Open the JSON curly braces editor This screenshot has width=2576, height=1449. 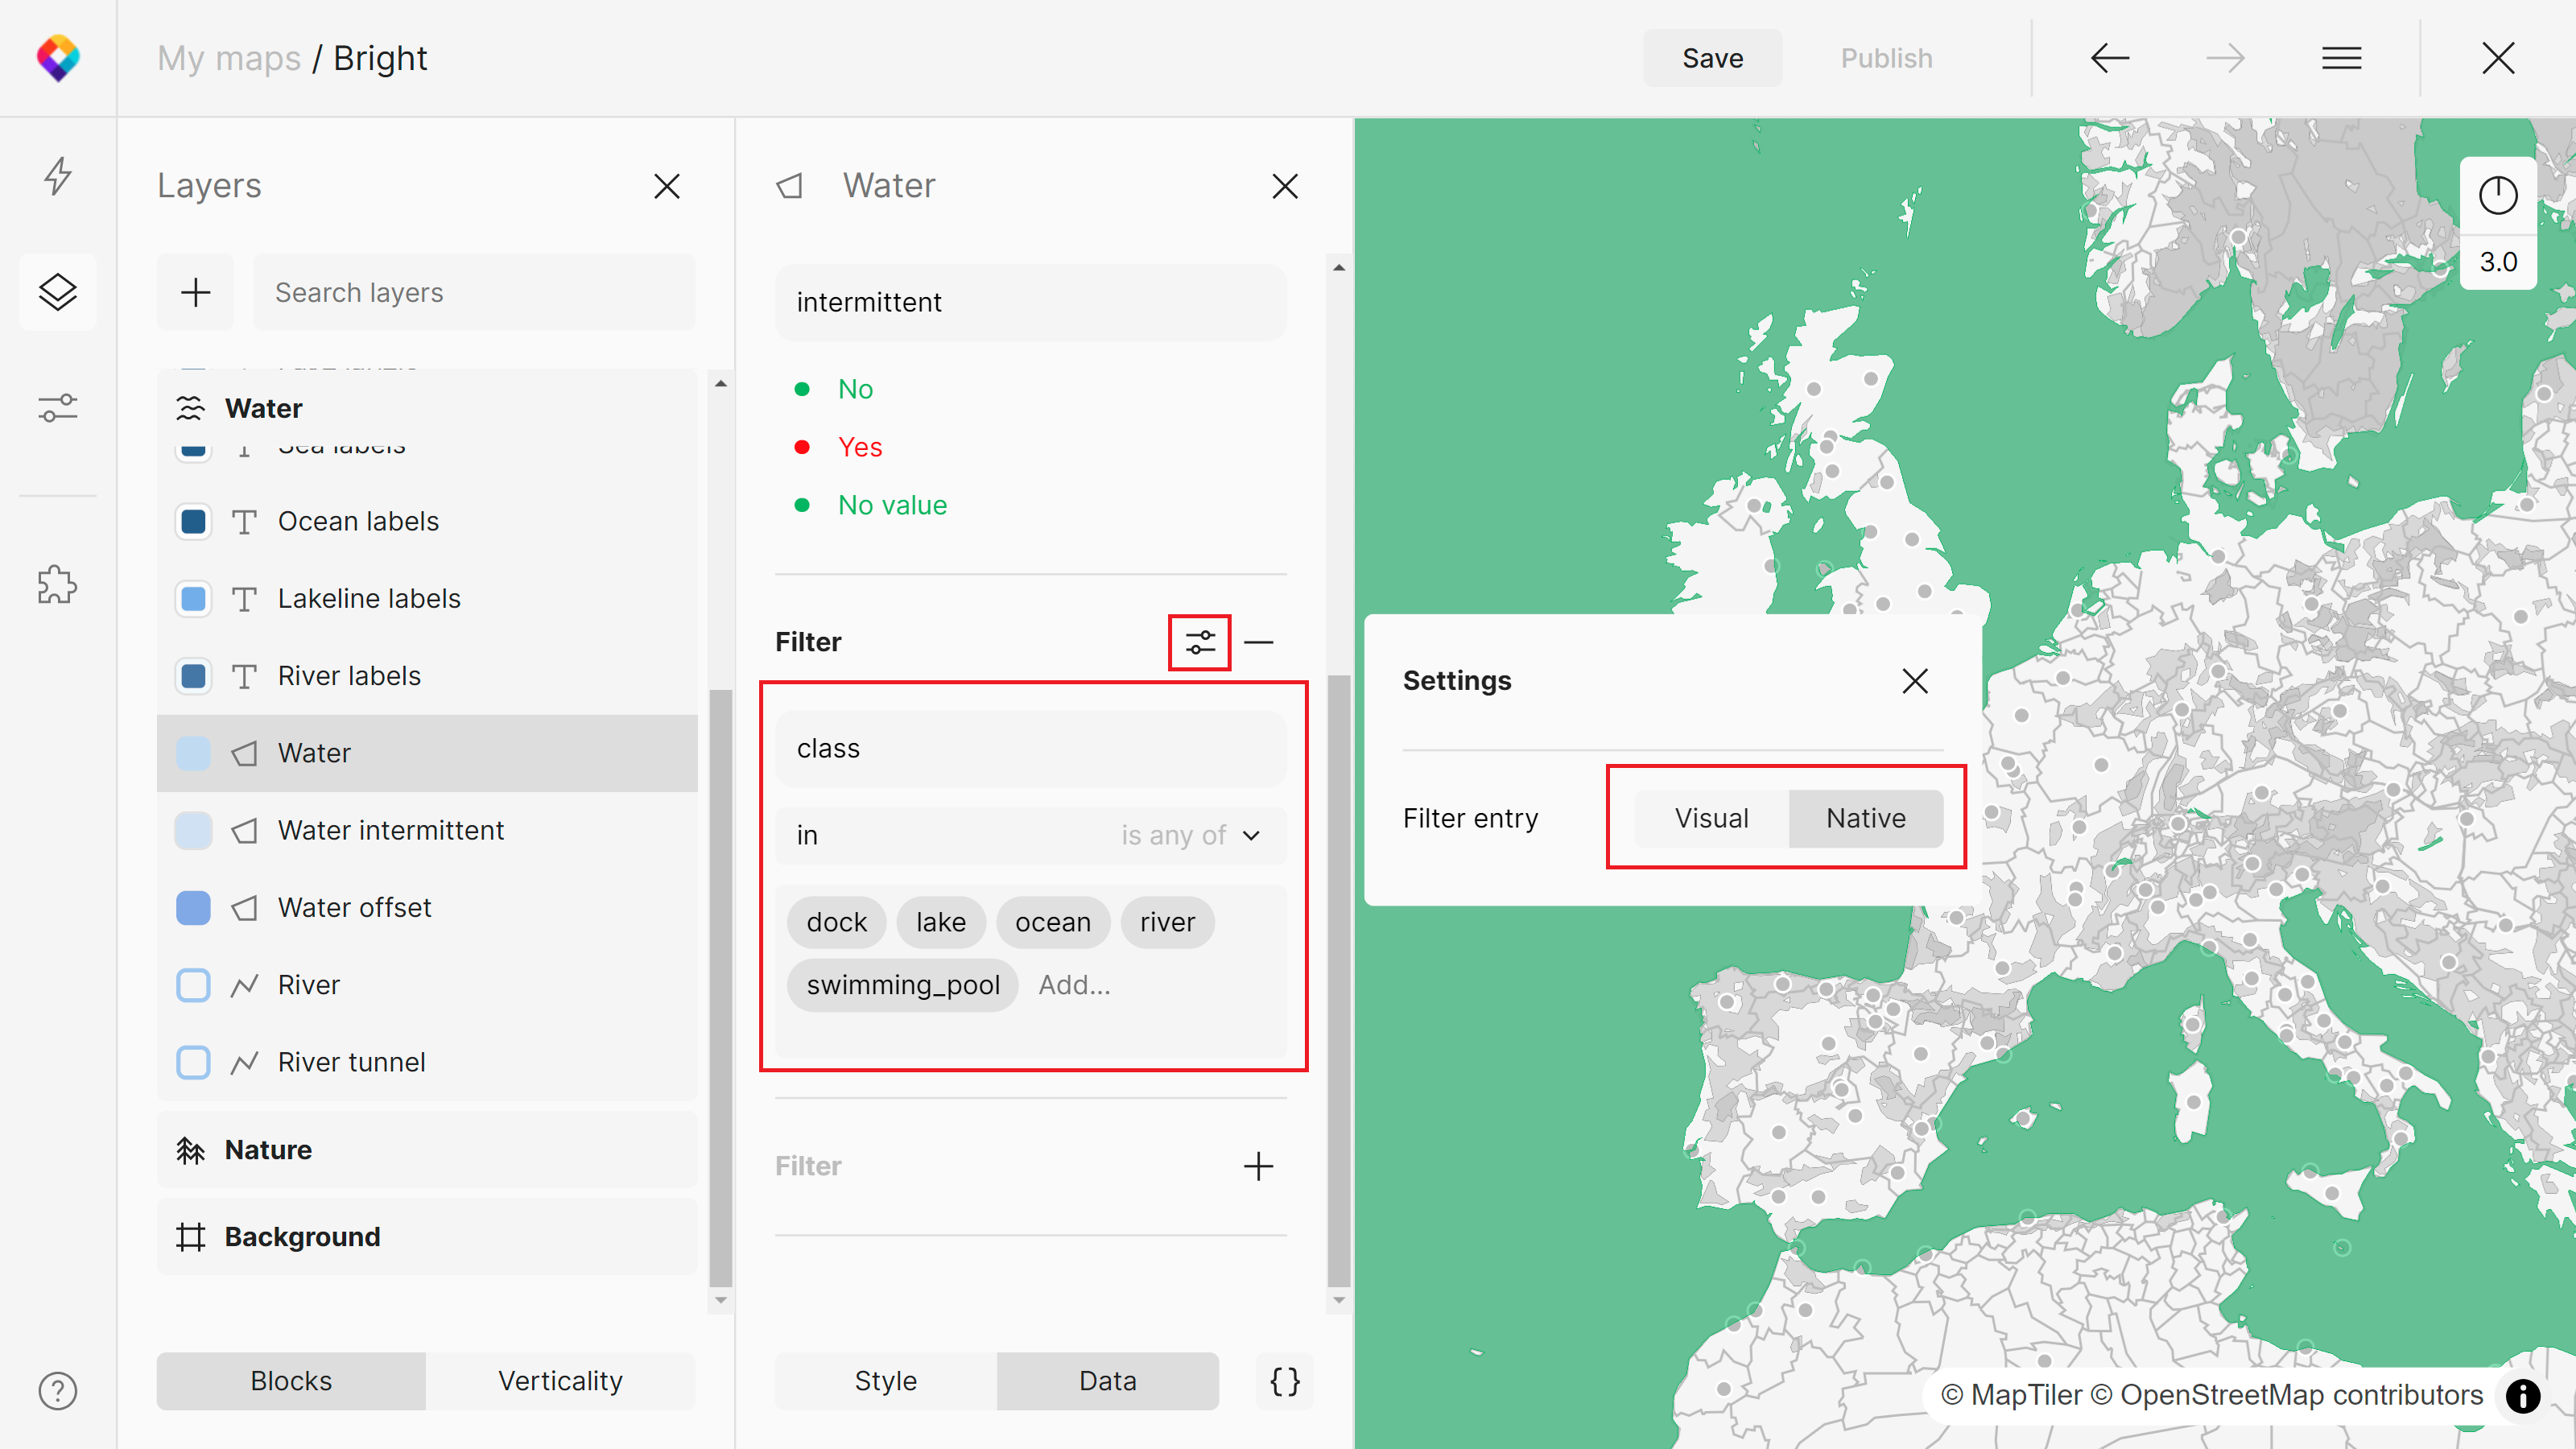[1284, 1381]
